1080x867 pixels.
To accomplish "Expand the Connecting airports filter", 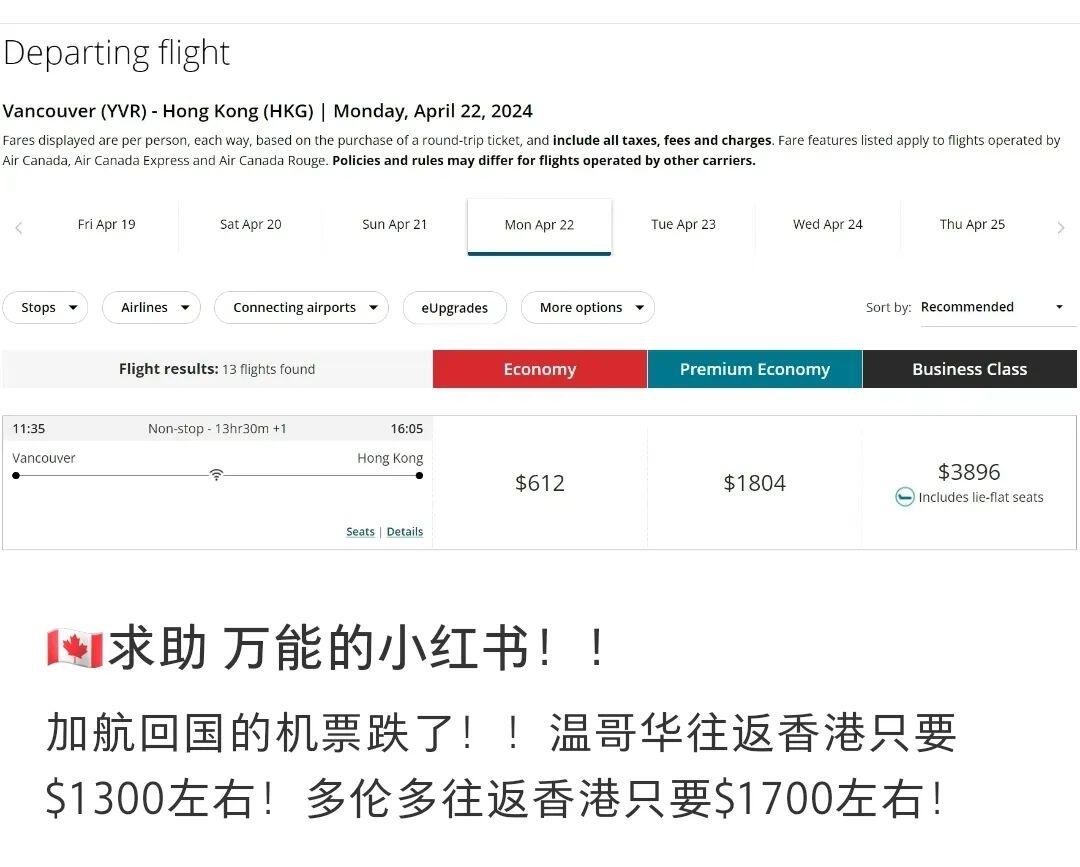I will pos(301,307).
